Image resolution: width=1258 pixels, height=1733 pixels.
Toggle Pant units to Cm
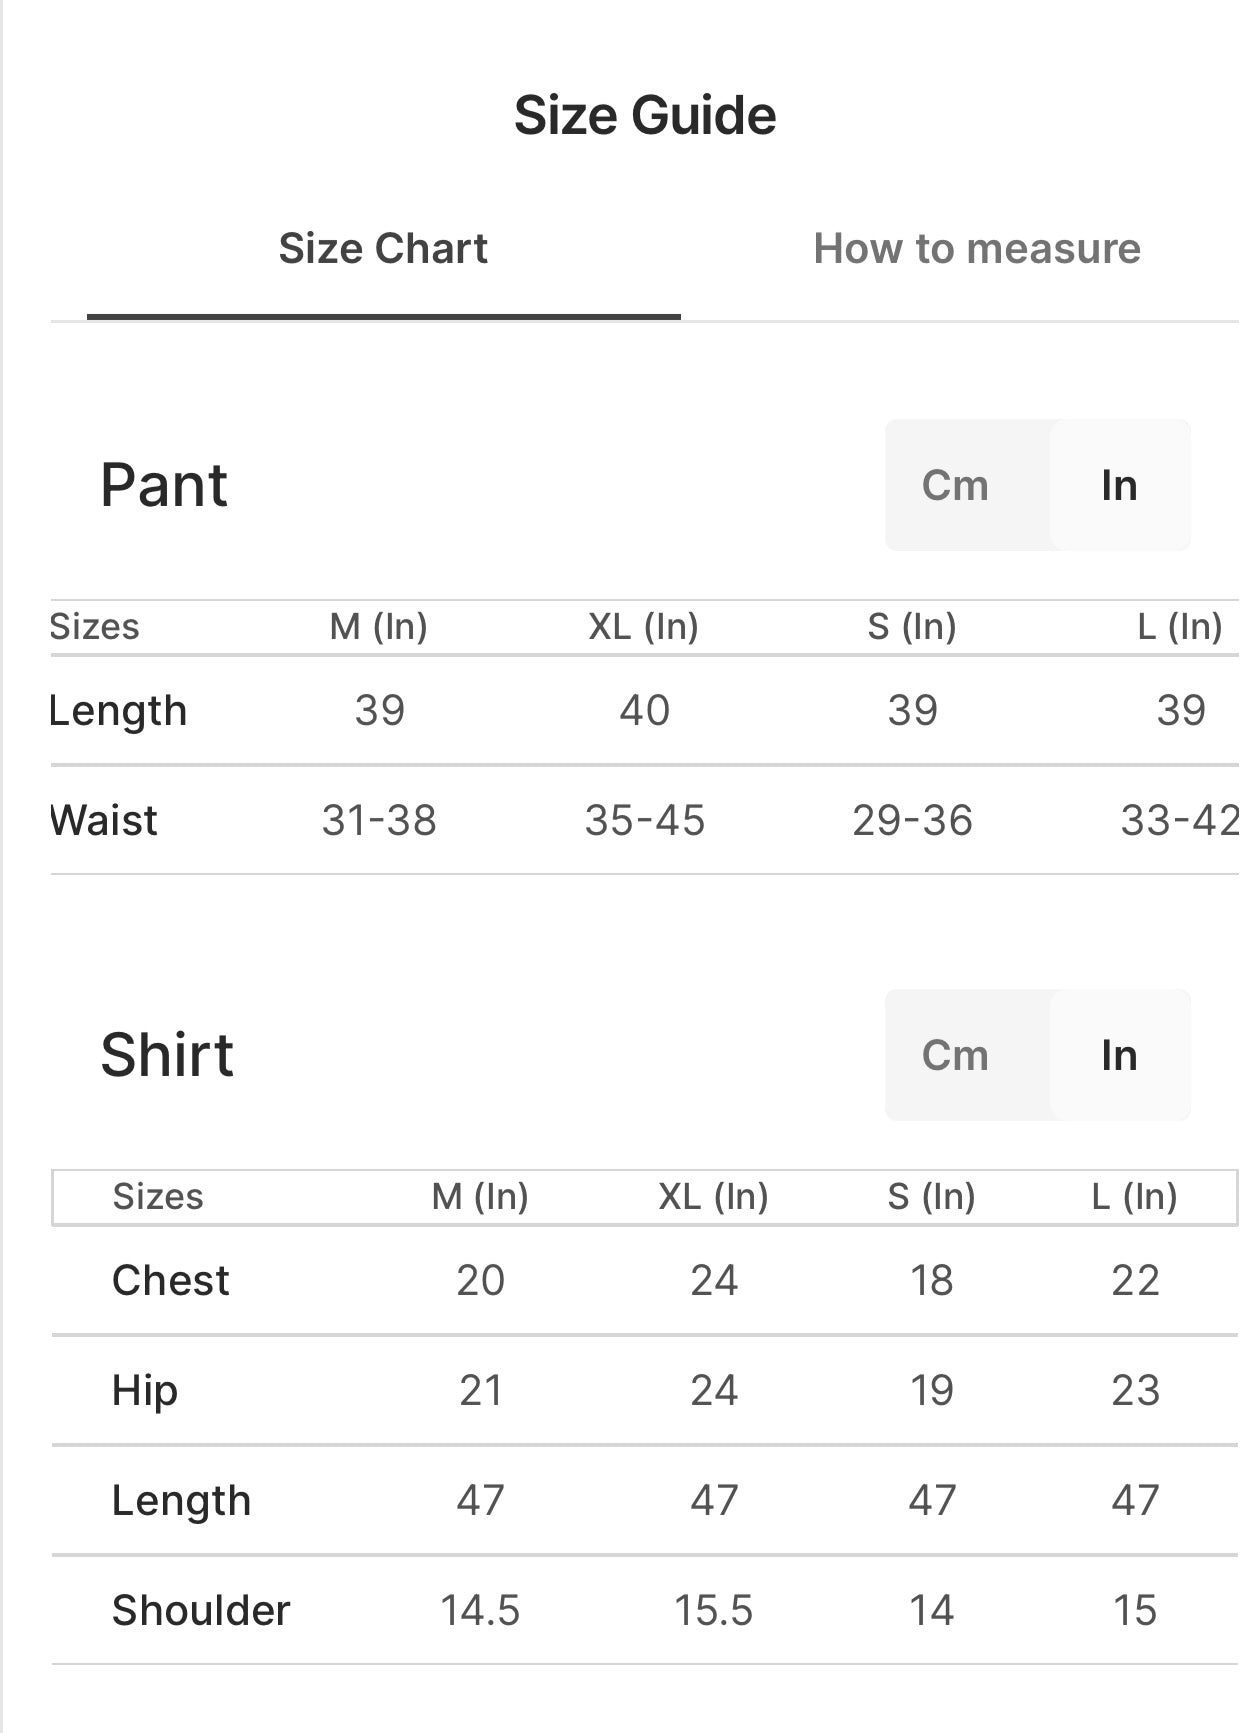(955, 485)
